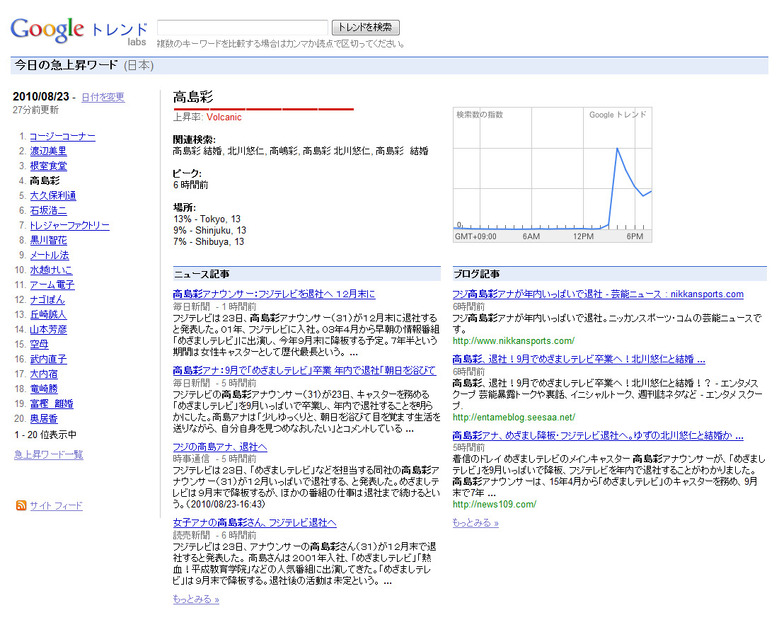Open news article フジの高島アナ、退社へ
The image size is (779, 620).
pyautogui.click(x=220, y=447)
